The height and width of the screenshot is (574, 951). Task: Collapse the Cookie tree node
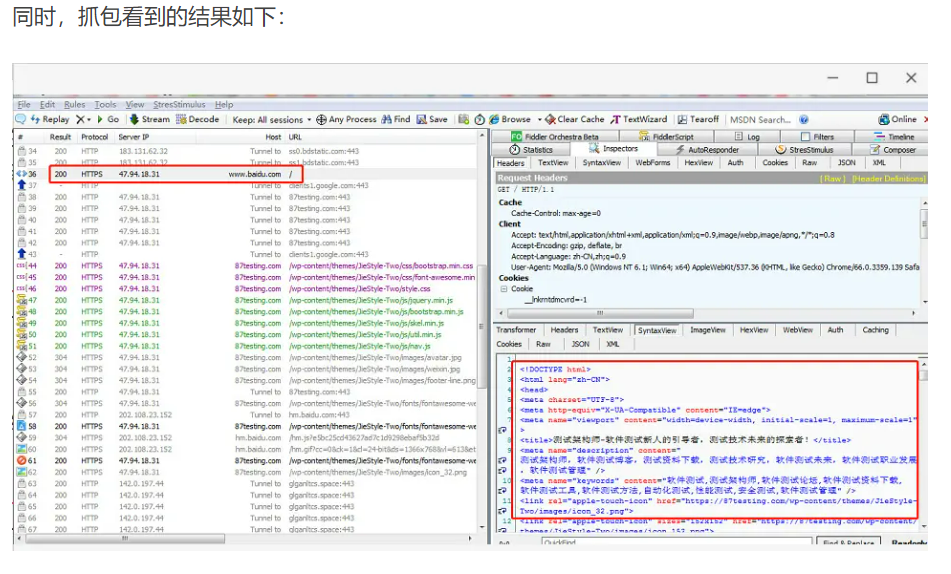[x=504, y=289]
